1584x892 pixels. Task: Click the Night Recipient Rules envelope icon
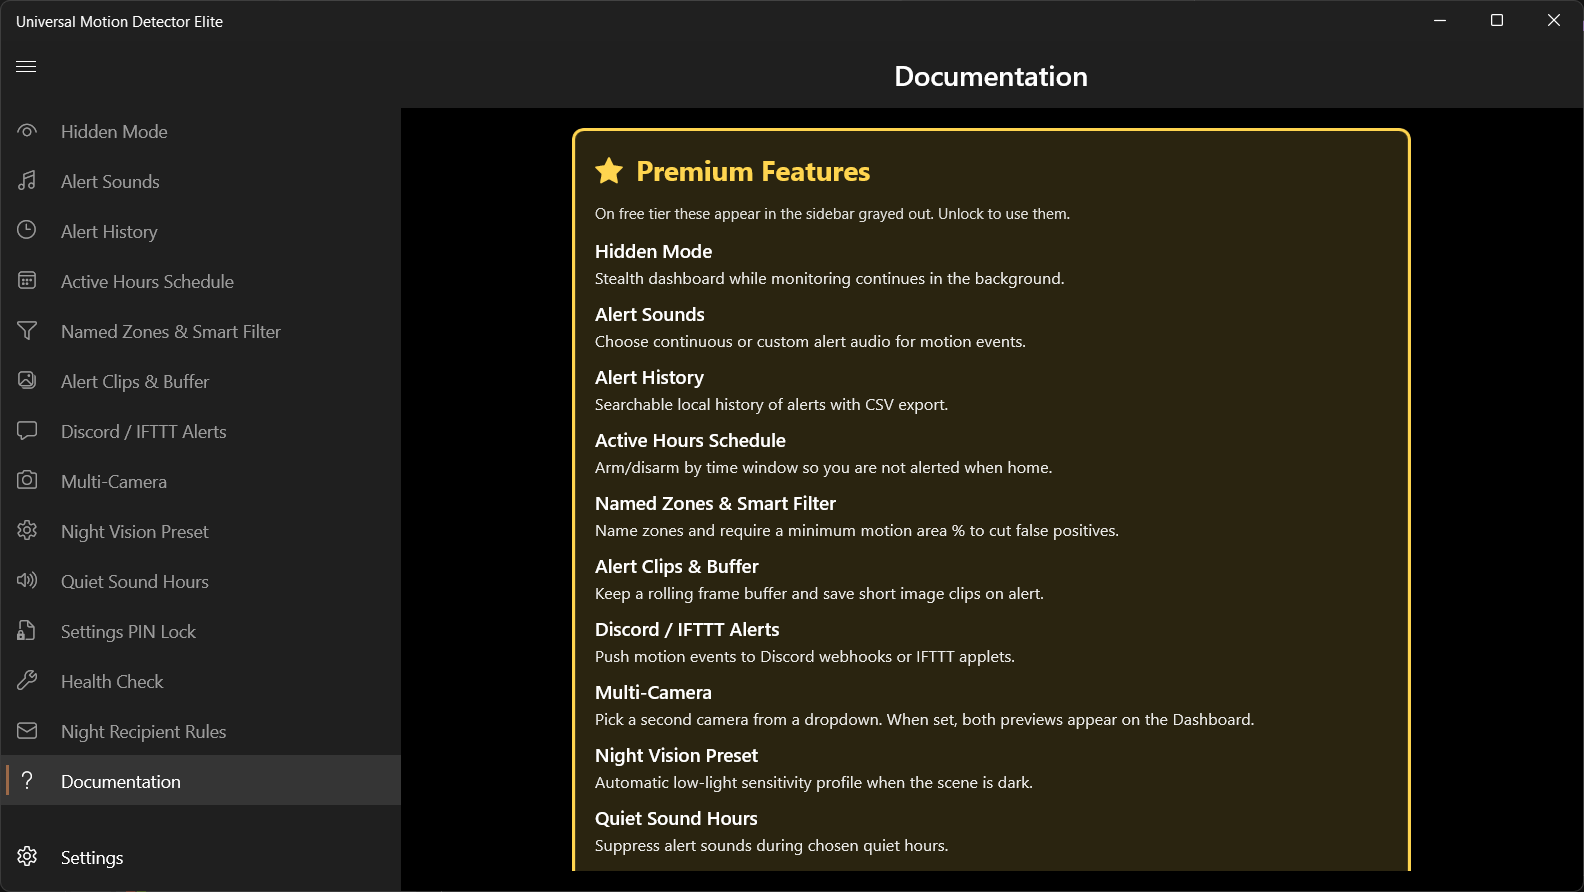[27, 731]
